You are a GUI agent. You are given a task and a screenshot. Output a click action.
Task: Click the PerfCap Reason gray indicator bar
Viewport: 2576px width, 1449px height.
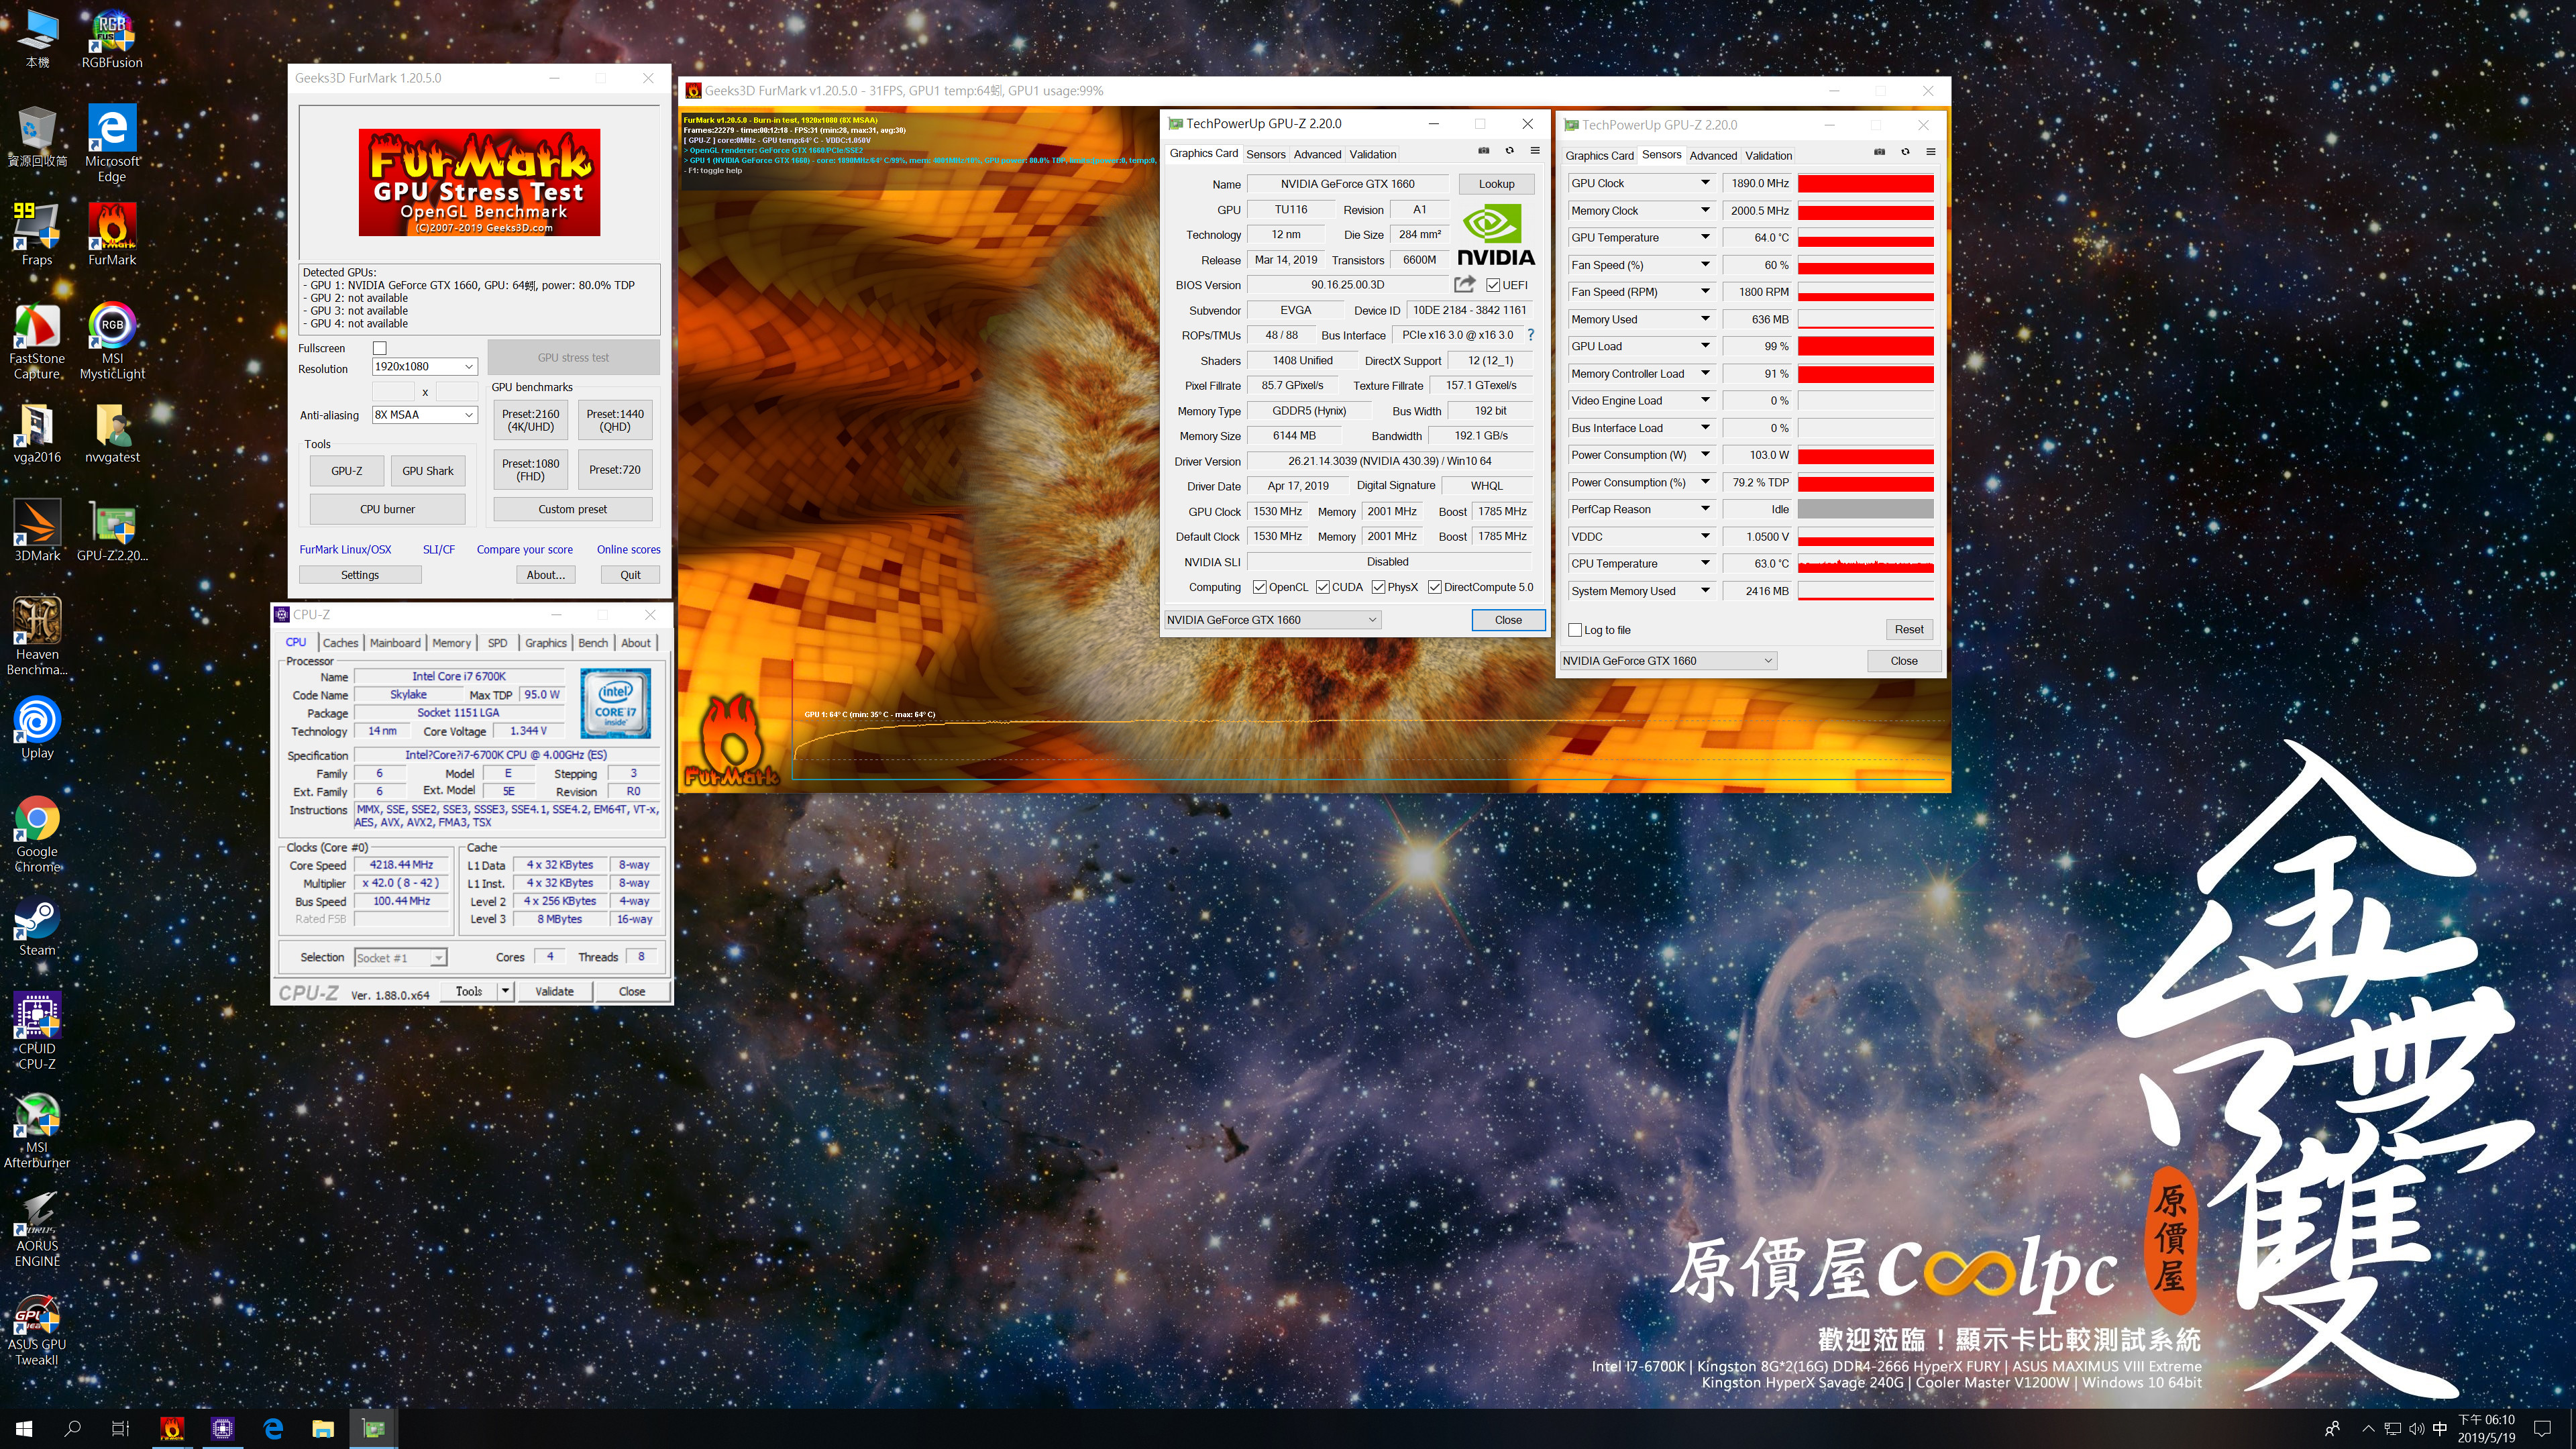[1865, 509]
